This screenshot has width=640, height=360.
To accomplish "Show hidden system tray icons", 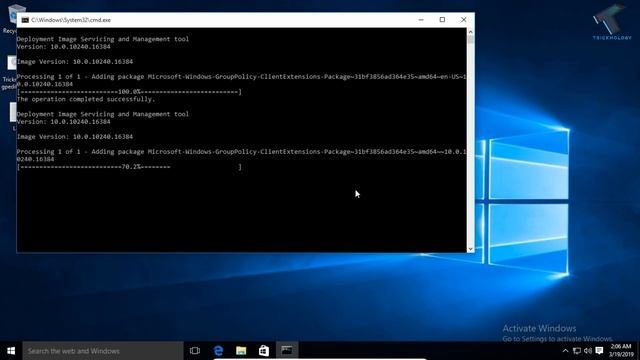I will pyautogui.click(x=565, y=351).
